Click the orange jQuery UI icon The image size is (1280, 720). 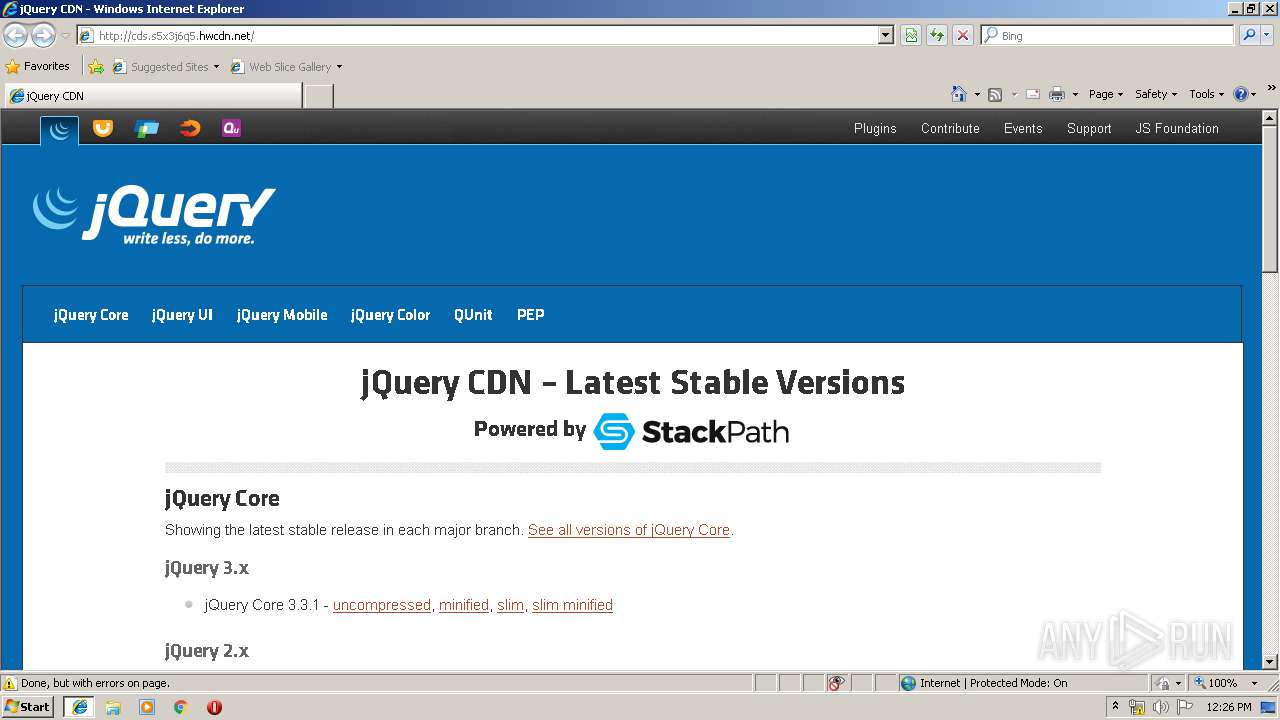click(103, 128)
